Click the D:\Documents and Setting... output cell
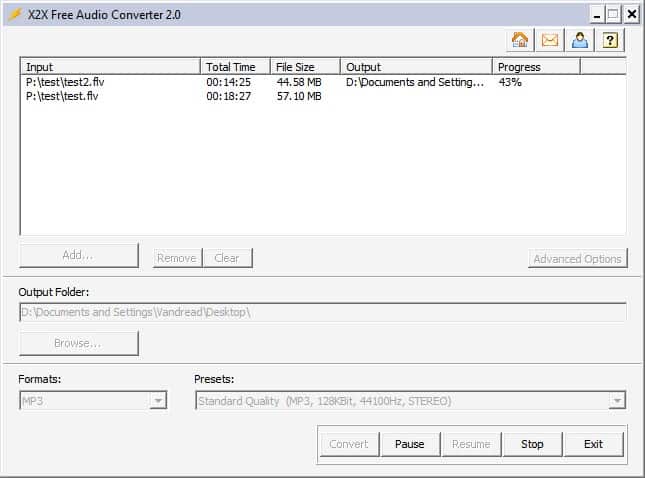The width and height of the screenshot is (645, 478). point(415,82)
